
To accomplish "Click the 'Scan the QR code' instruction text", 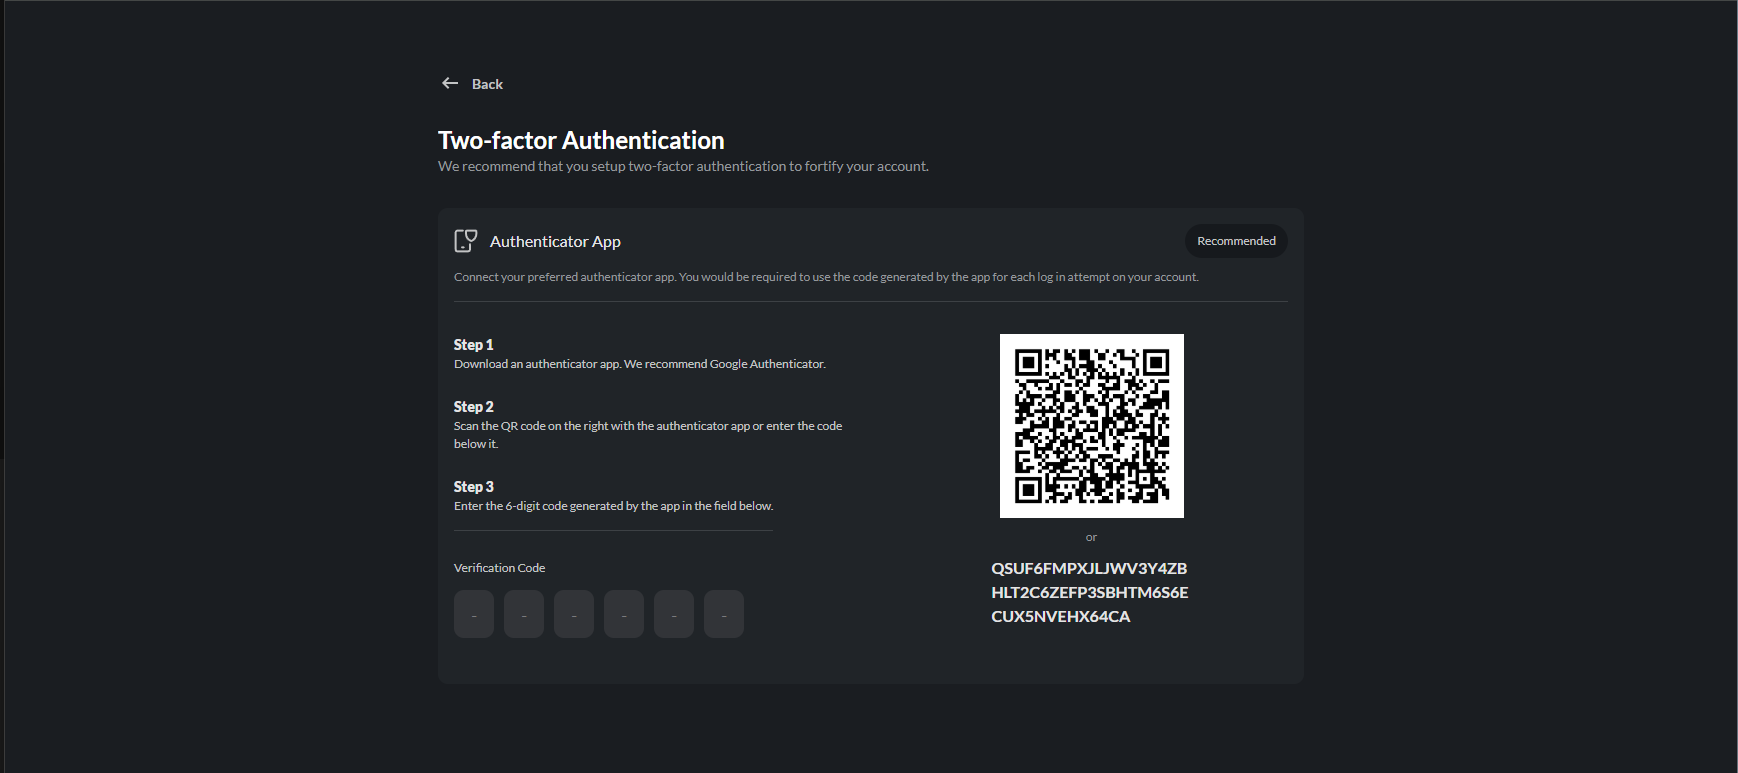I will [648, 435].
